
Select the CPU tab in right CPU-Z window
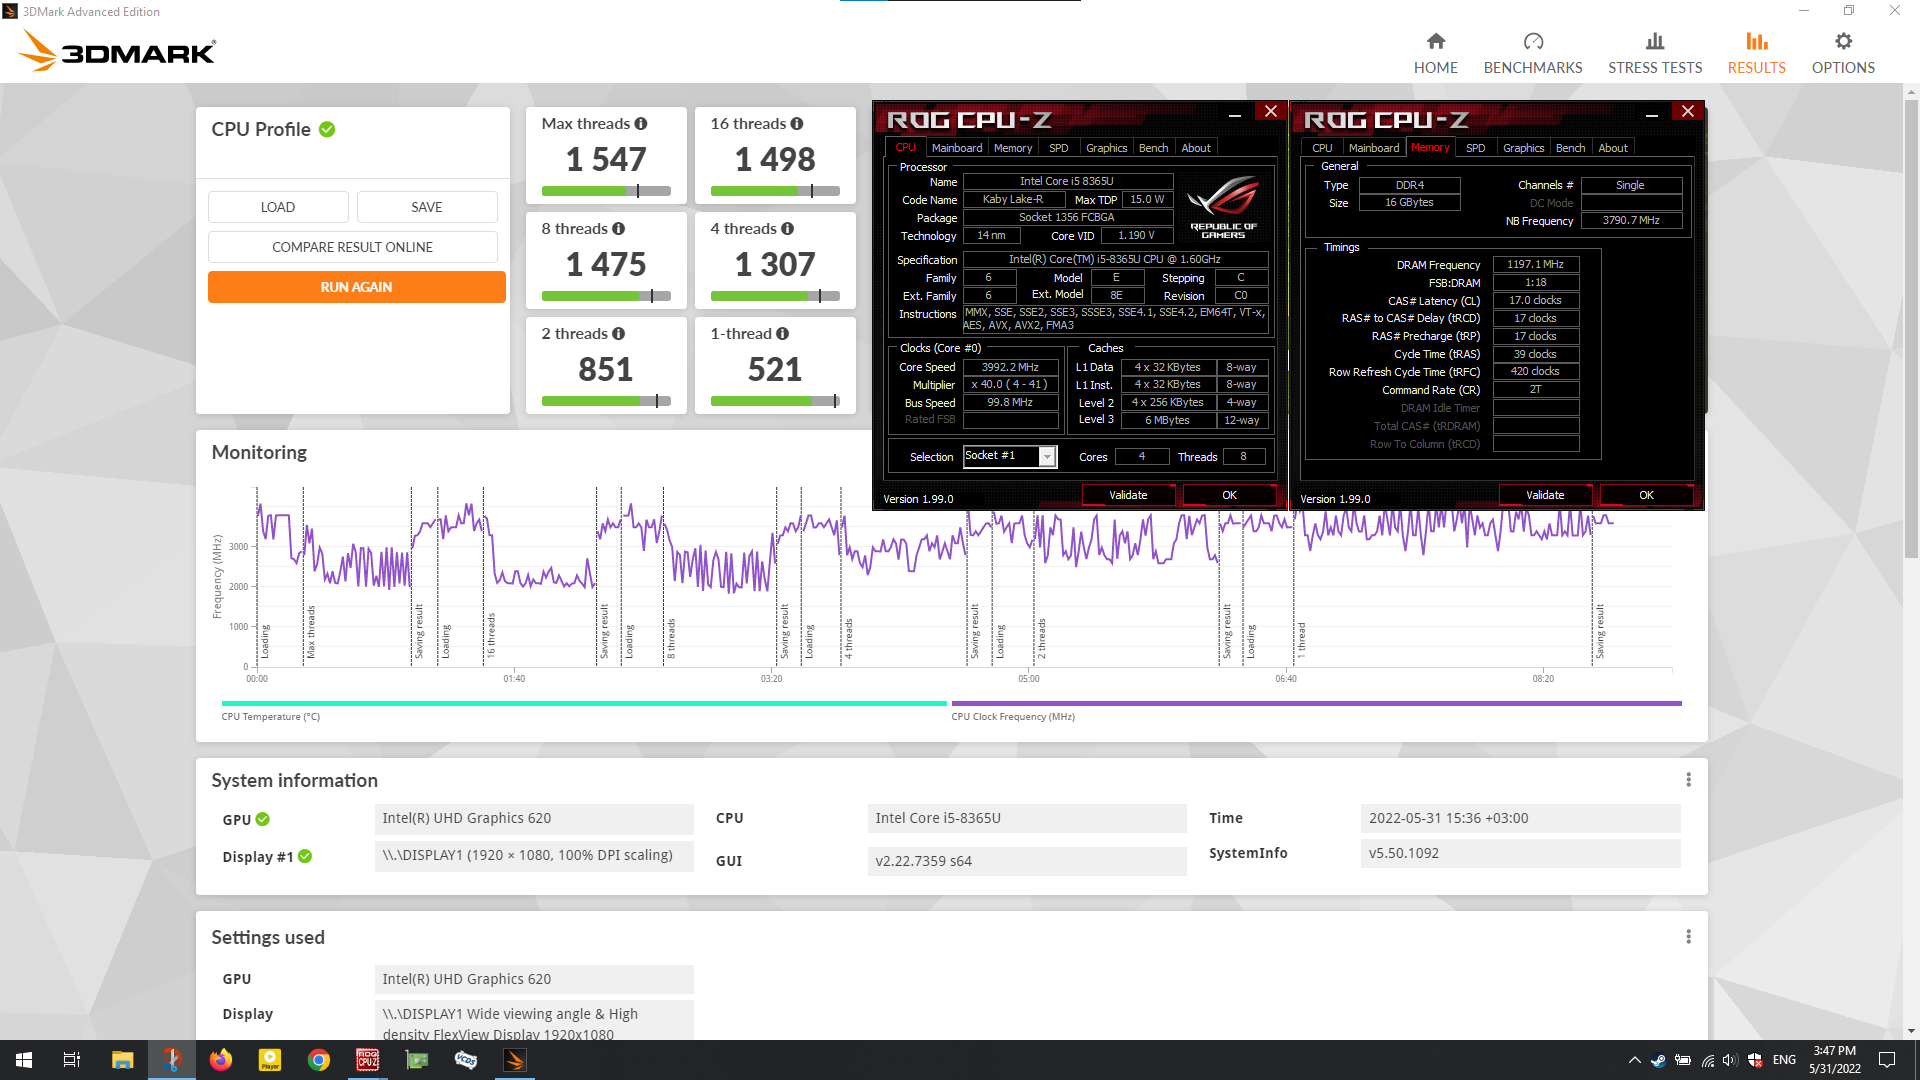[x=1322, y=148]
